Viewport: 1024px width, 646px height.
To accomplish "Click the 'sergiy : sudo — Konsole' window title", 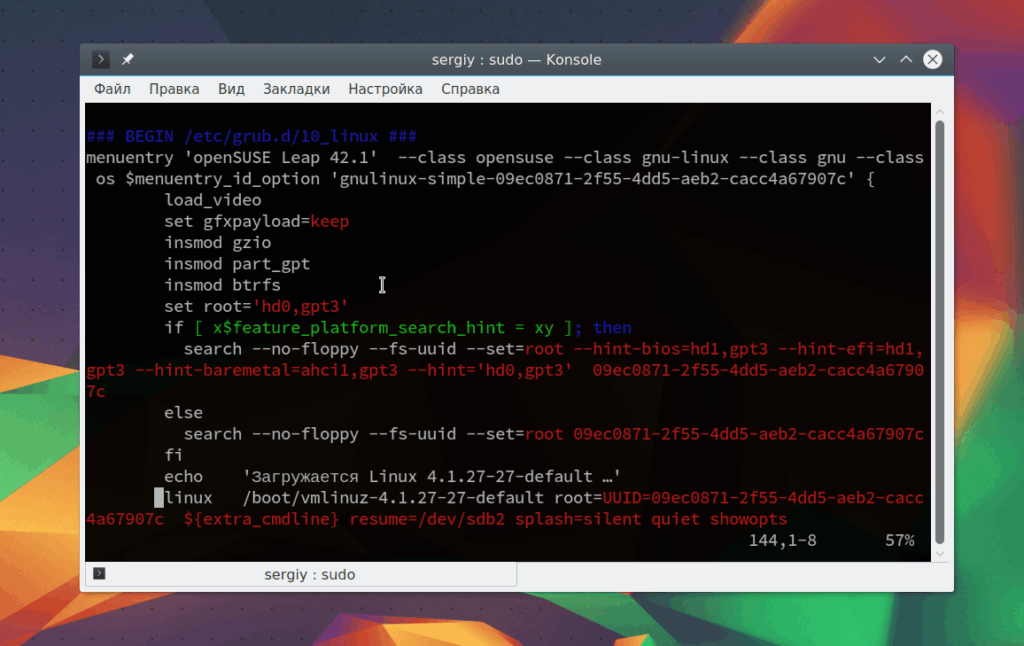I will pyautogui.click(x=517, y=59).
